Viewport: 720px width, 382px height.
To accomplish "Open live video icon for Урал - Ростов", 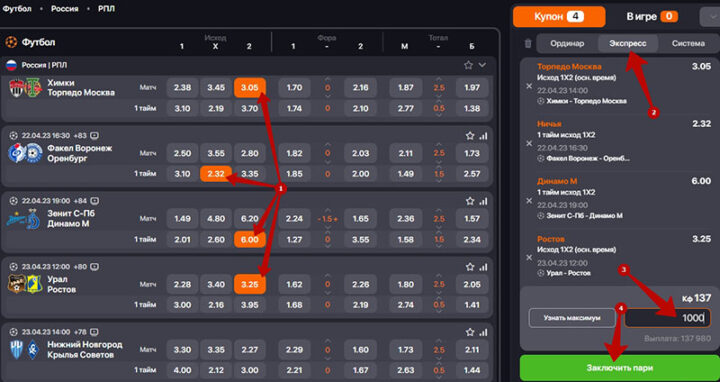I will point(94,266).
